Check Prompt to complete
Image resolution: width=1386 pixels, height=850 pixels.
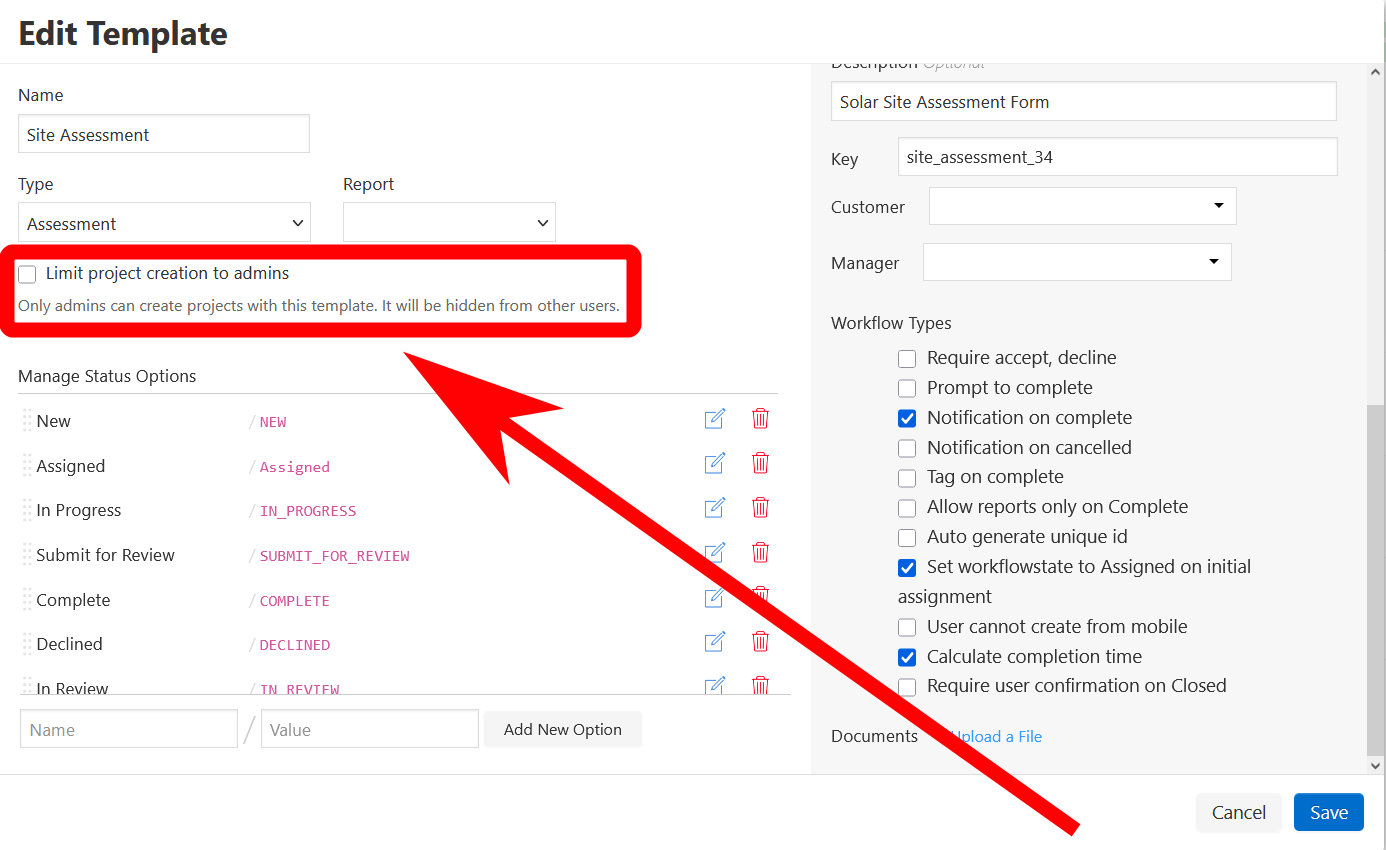907,388
